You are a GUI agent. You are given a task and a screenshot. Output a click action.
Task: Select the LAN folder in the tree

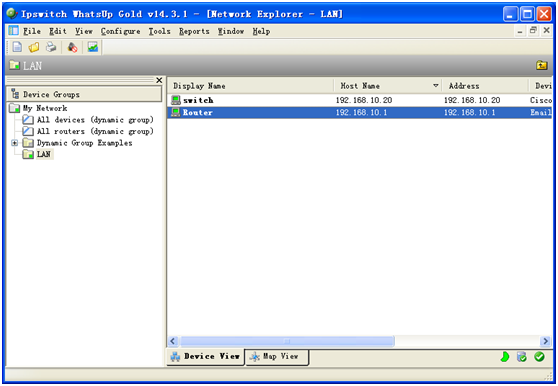[44, 154]
